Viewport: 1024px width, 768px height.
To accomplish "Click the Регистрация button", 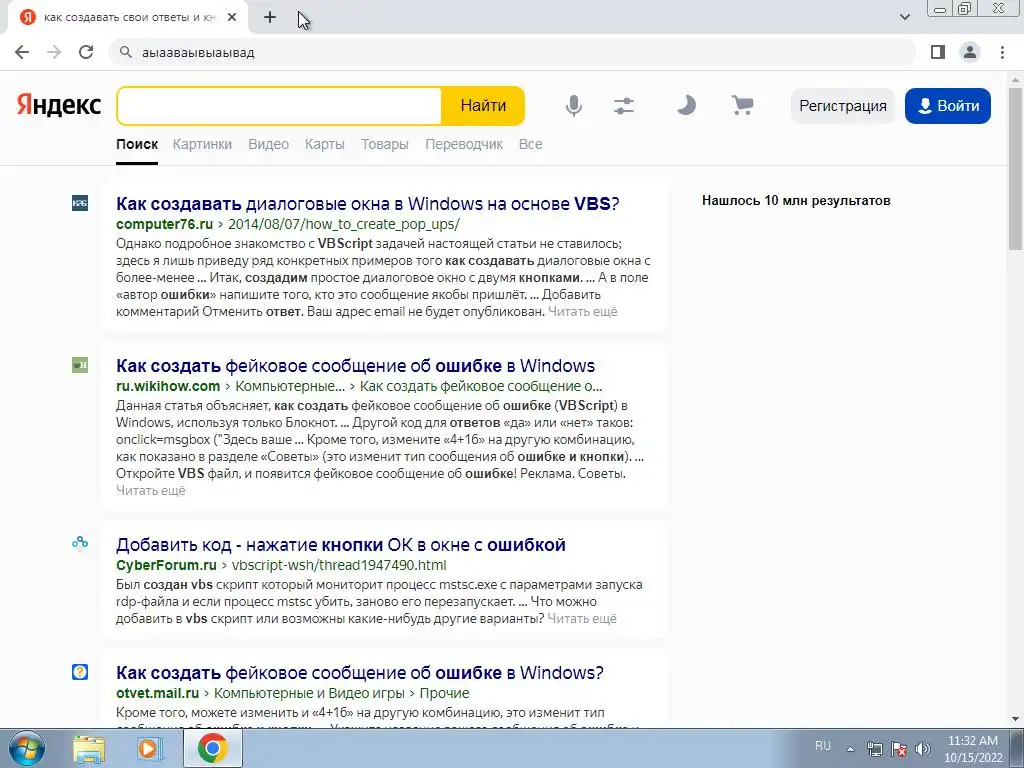I will coord(842,106).
